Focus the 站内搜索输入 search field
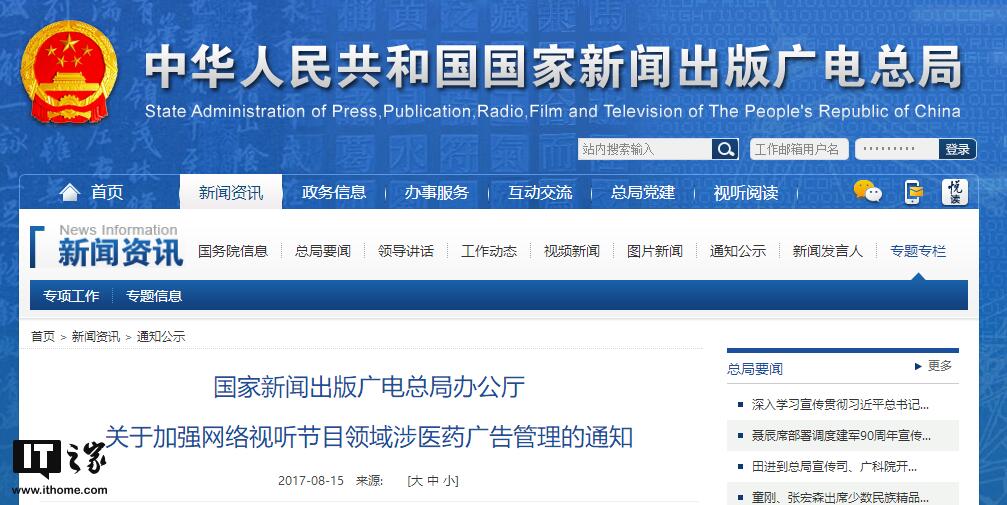 click(x=645, y=149)
